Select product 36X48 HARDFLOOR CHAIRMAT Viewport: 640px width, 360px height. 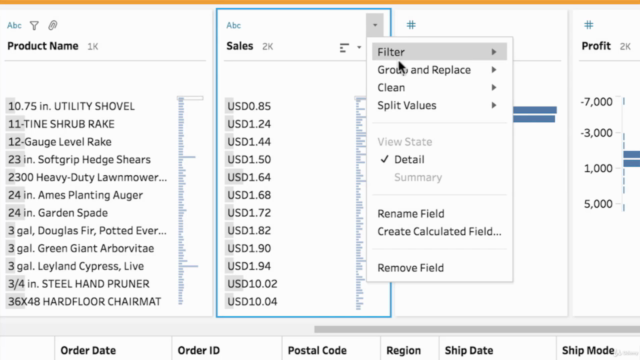84,302
